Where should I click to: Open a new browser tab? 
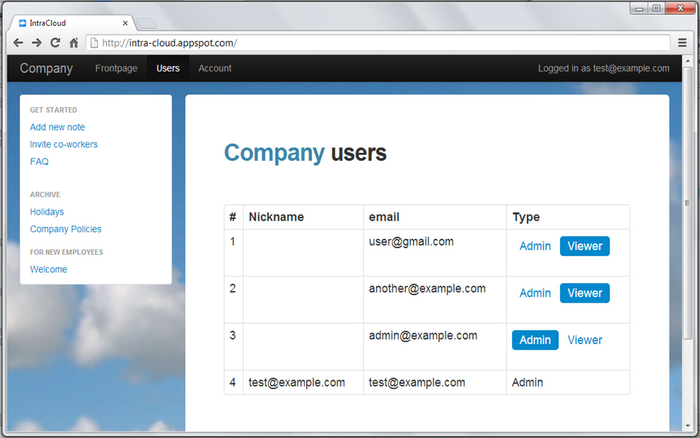(145, 22)
